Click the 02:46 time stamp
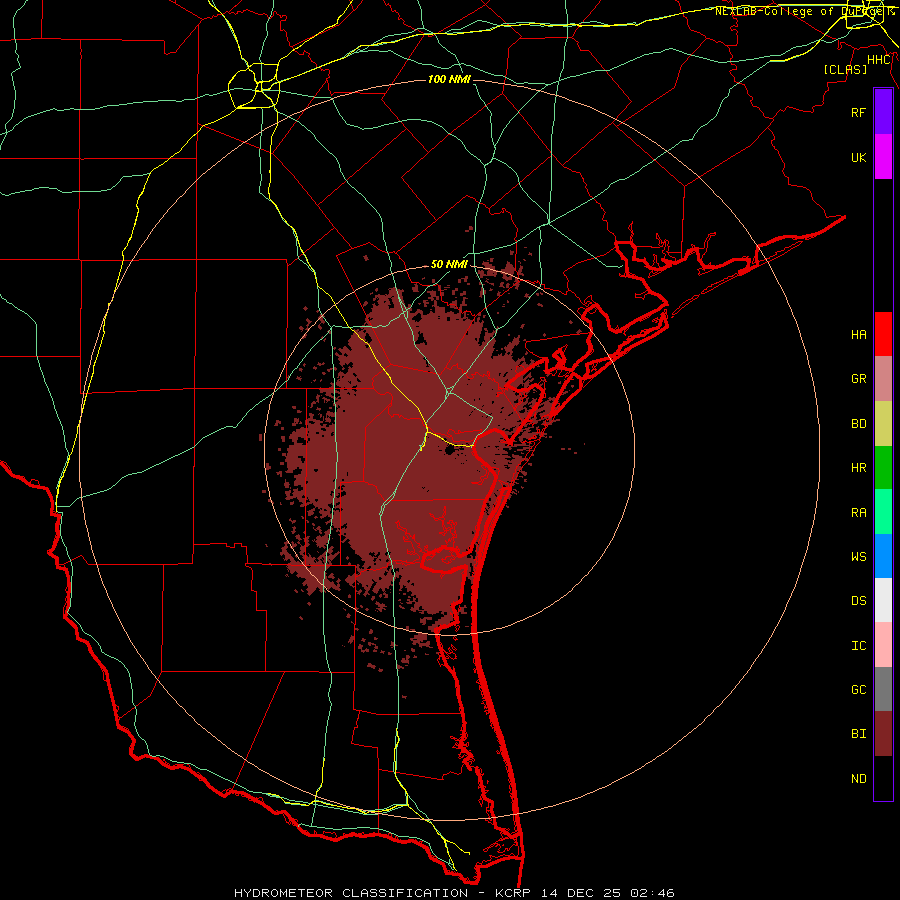 652,893
